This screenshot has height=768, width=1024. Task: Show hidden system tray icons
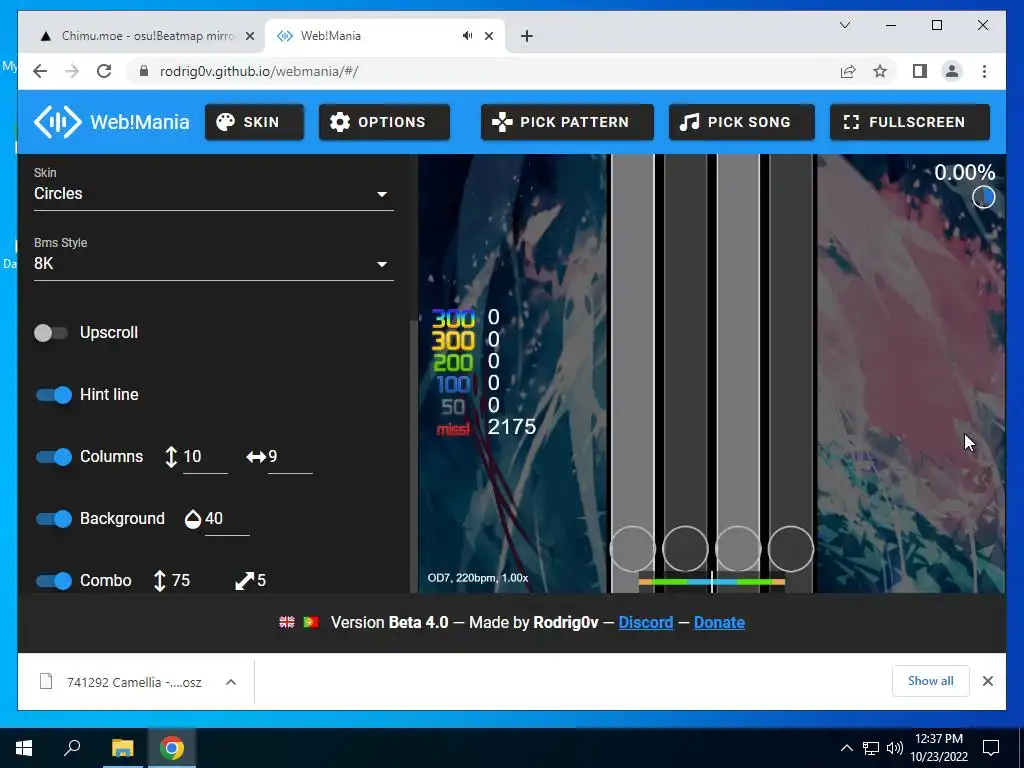(x=846, y=748)
